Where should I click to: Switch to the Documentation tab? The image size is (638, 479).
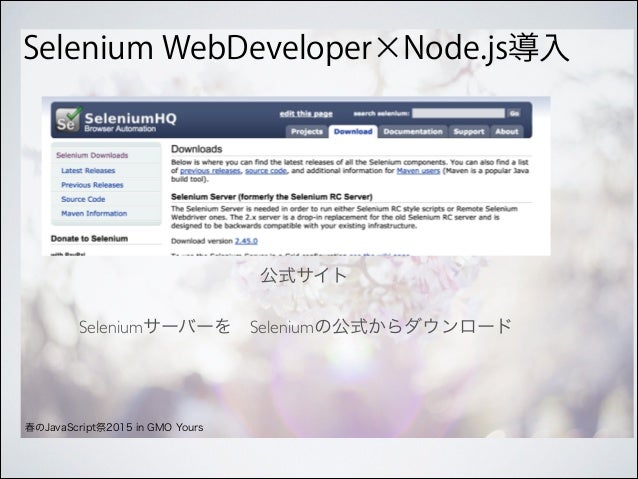[413, 131]
